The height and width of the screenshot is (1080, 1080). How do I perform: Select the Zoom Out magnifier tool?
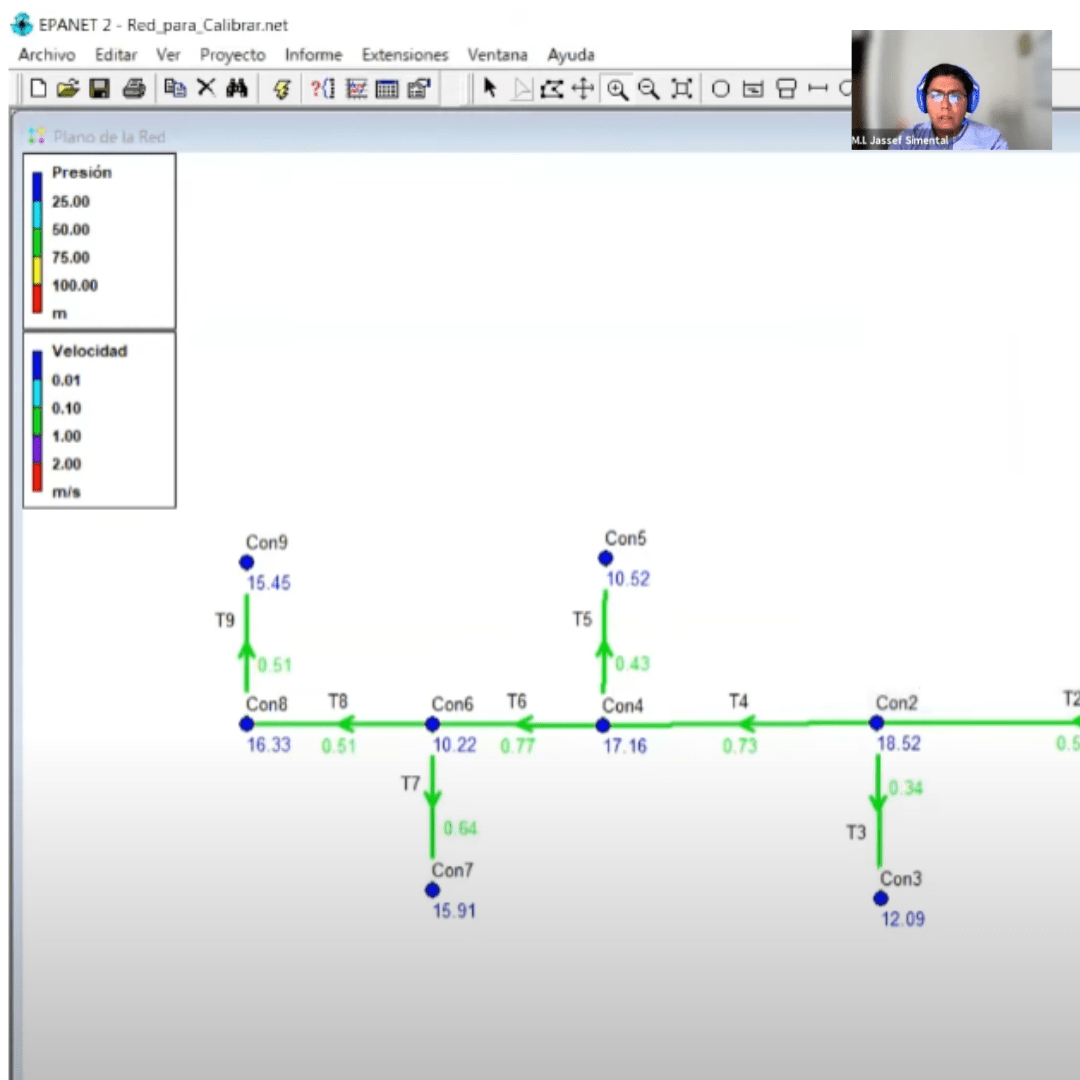(649, 89)
